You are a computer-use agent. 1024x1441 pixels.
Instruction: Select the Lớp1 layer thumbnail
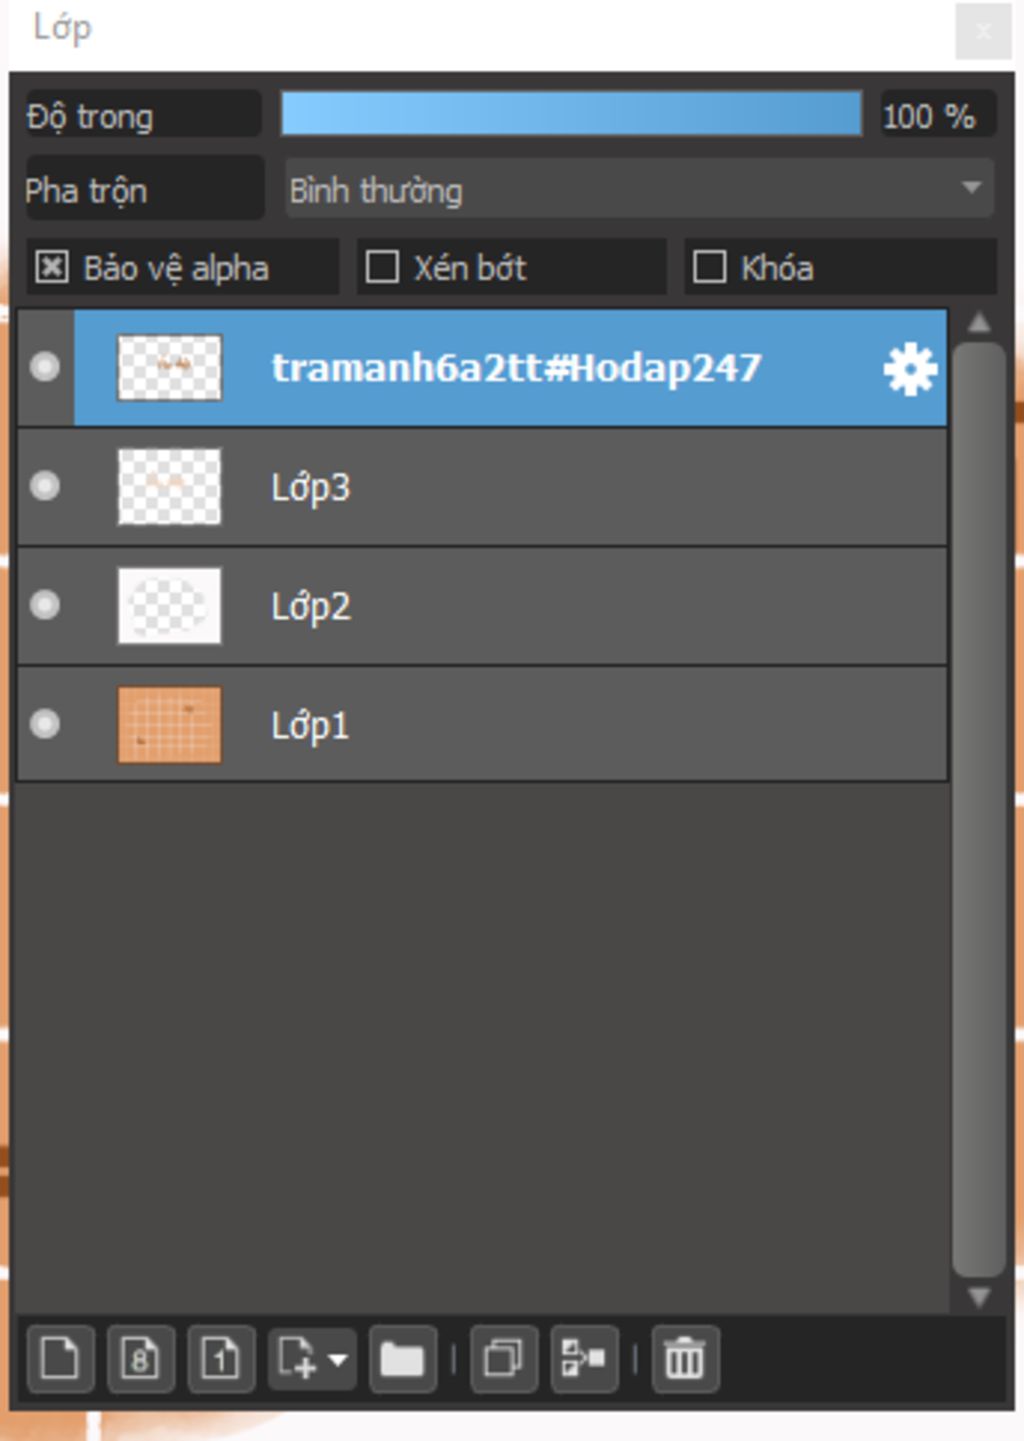pos(169,724)
